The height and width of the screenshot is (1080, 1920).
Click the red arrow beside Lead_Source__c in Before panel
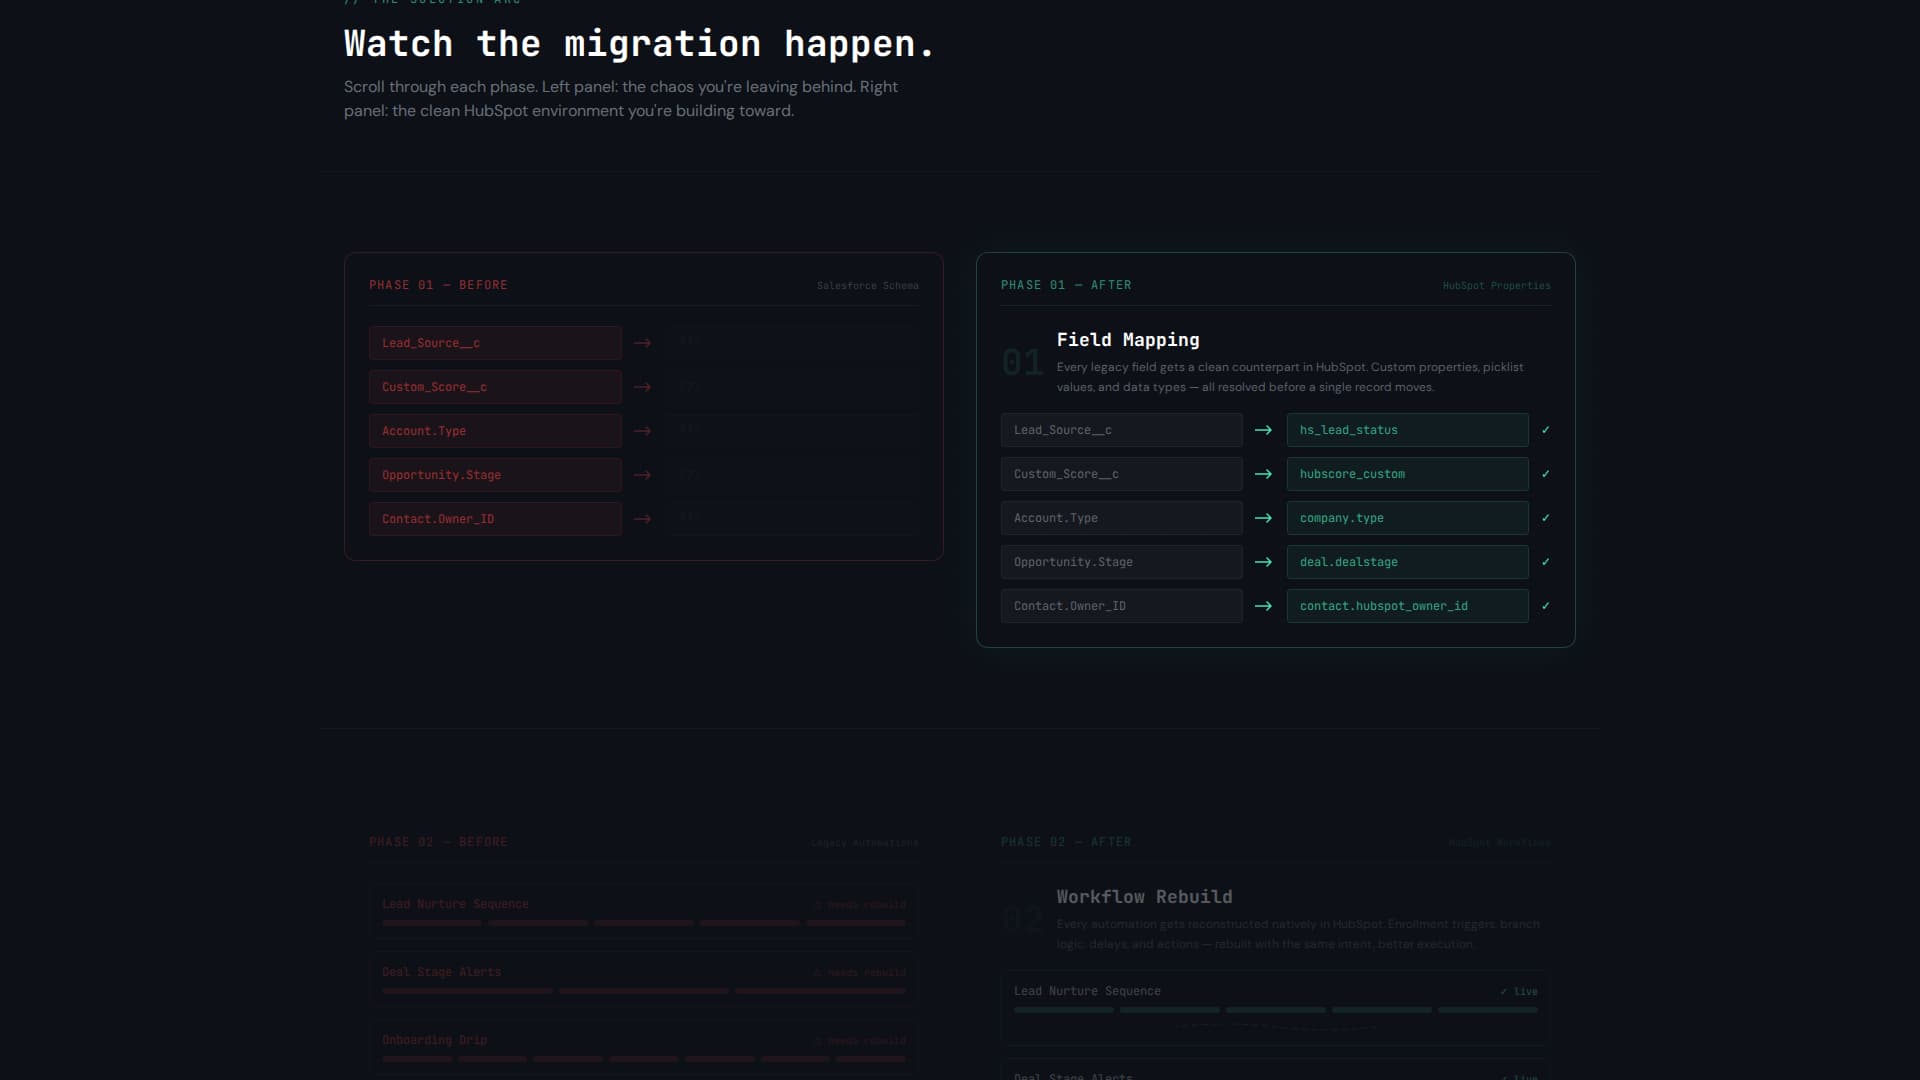[x=642, y=343]
